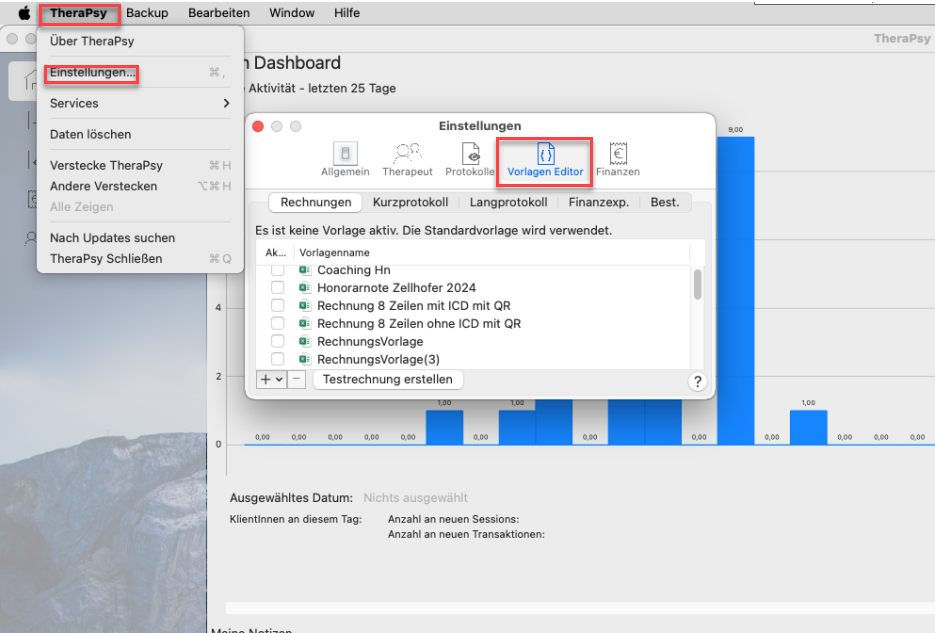Viewport: 935px width, 633px height.
Task: Choose Über TheraPsy menu entry
Action: point(92,41)
